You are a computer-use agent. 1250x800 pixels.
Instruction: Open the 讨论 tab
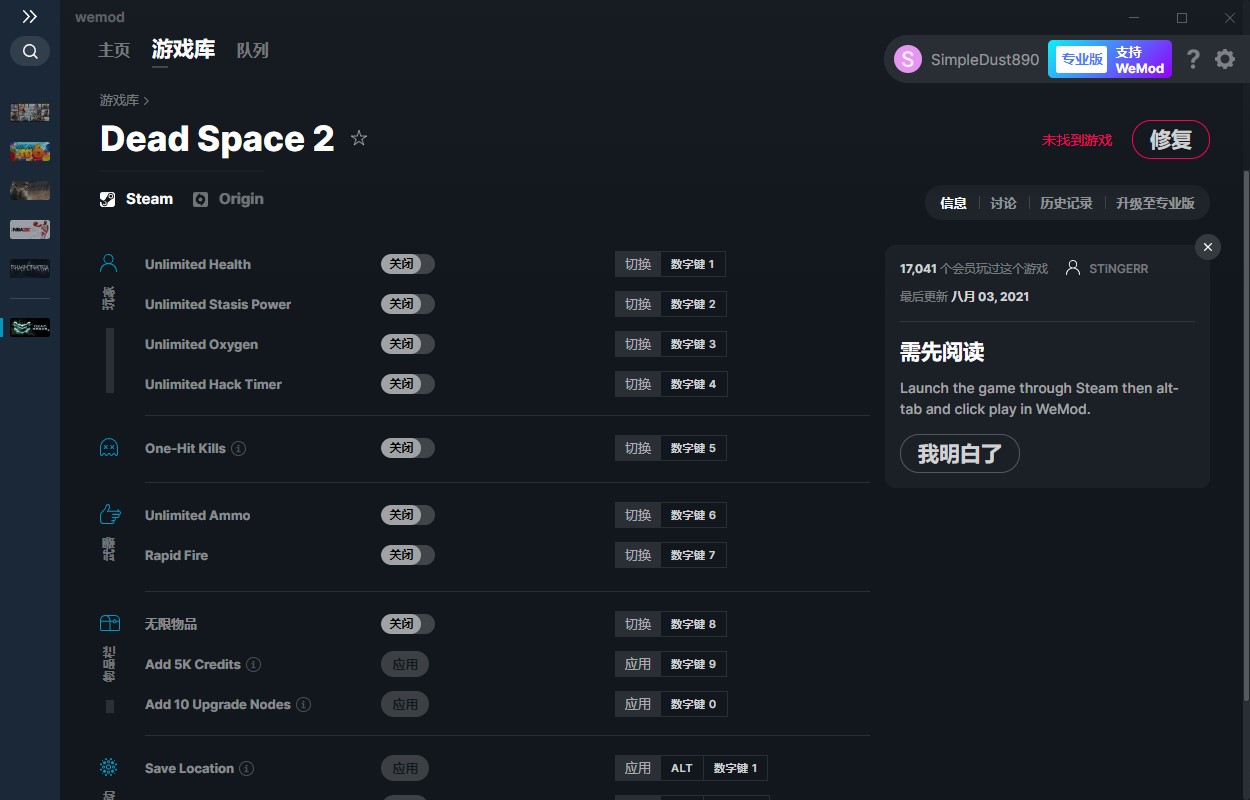pyautogui.click(x=1003, y=203)
